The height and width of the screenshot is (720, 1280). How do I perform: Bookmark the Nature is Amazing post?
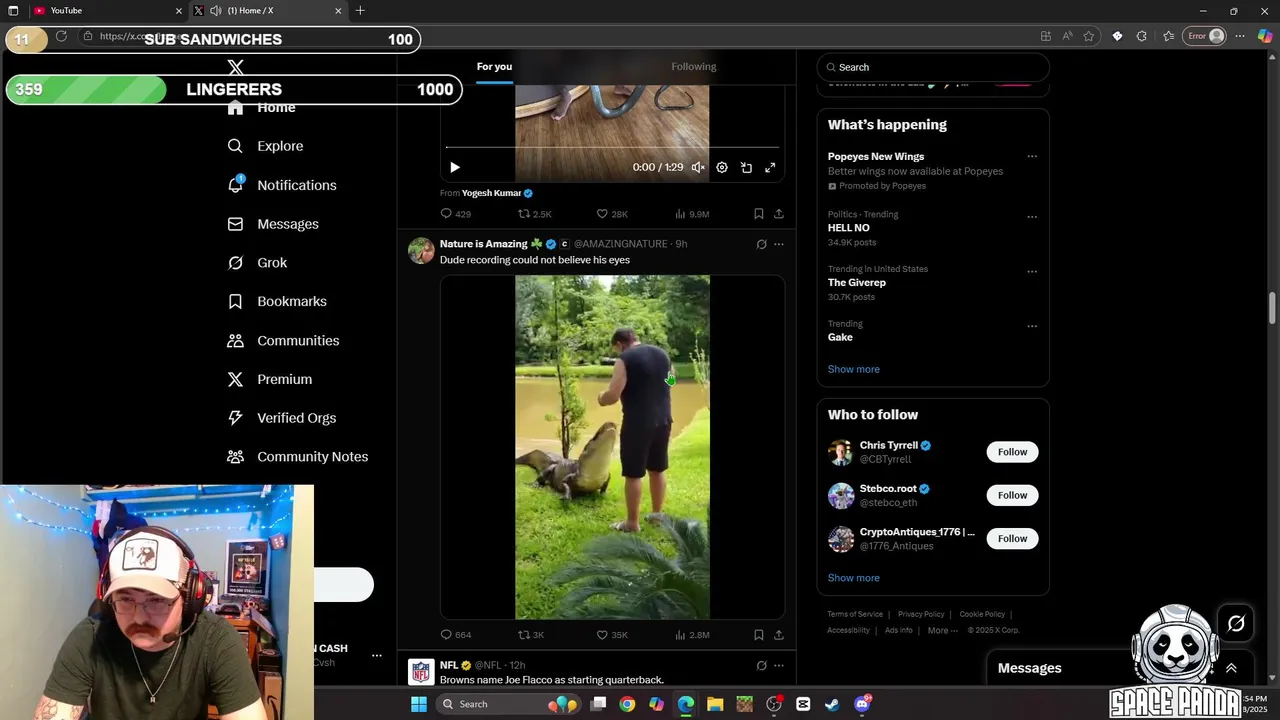759,635
